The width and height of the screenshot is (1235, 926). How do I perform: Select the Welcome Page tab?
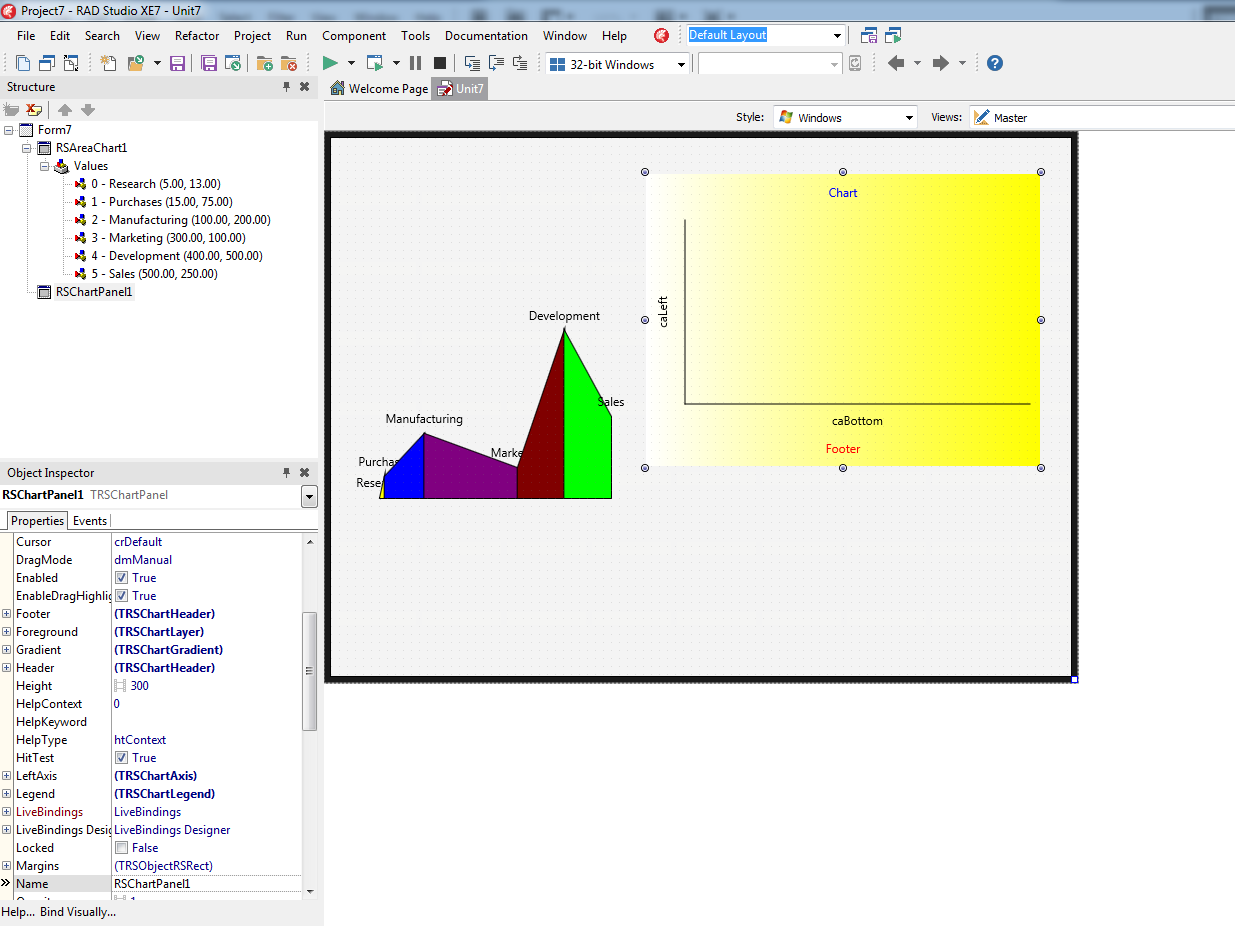click(379, 89)
